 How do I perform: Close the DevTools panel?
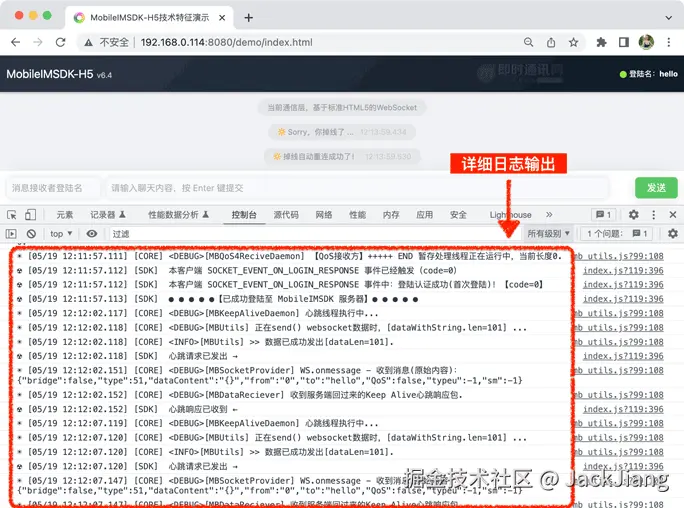coord(673,215)
